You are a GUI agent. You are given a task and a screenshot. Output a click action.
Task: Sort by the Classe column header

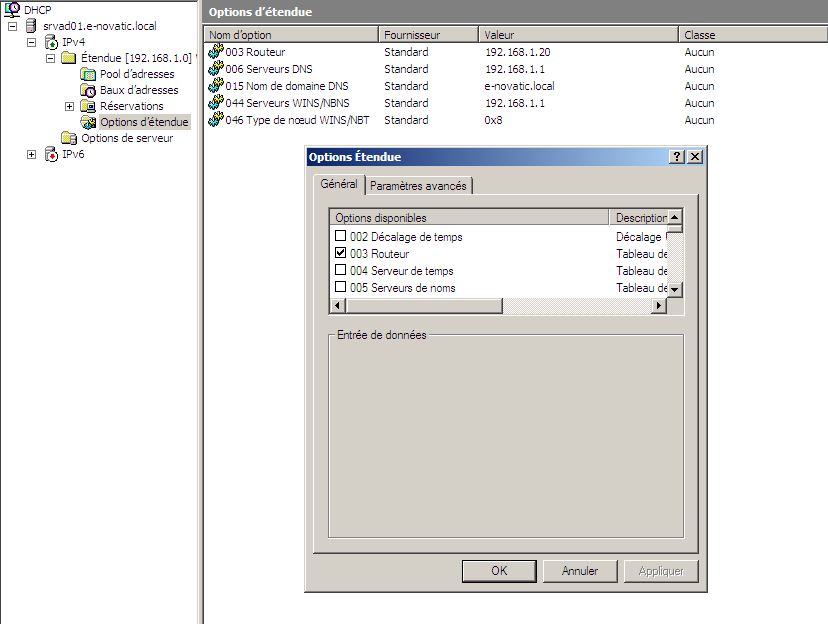click(753, 35)
